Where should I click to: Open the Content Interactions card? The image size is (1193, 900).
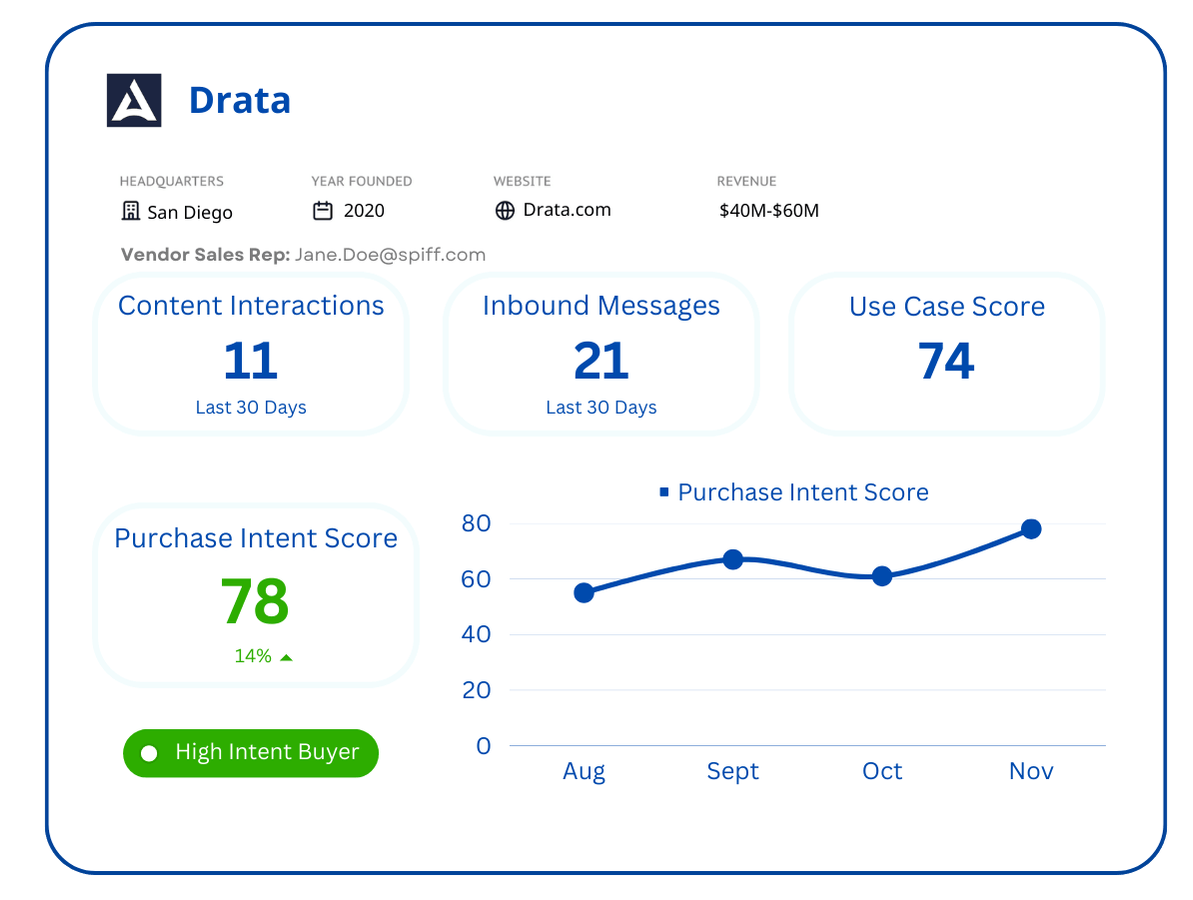pyautogui.click(x=251, y=355)
